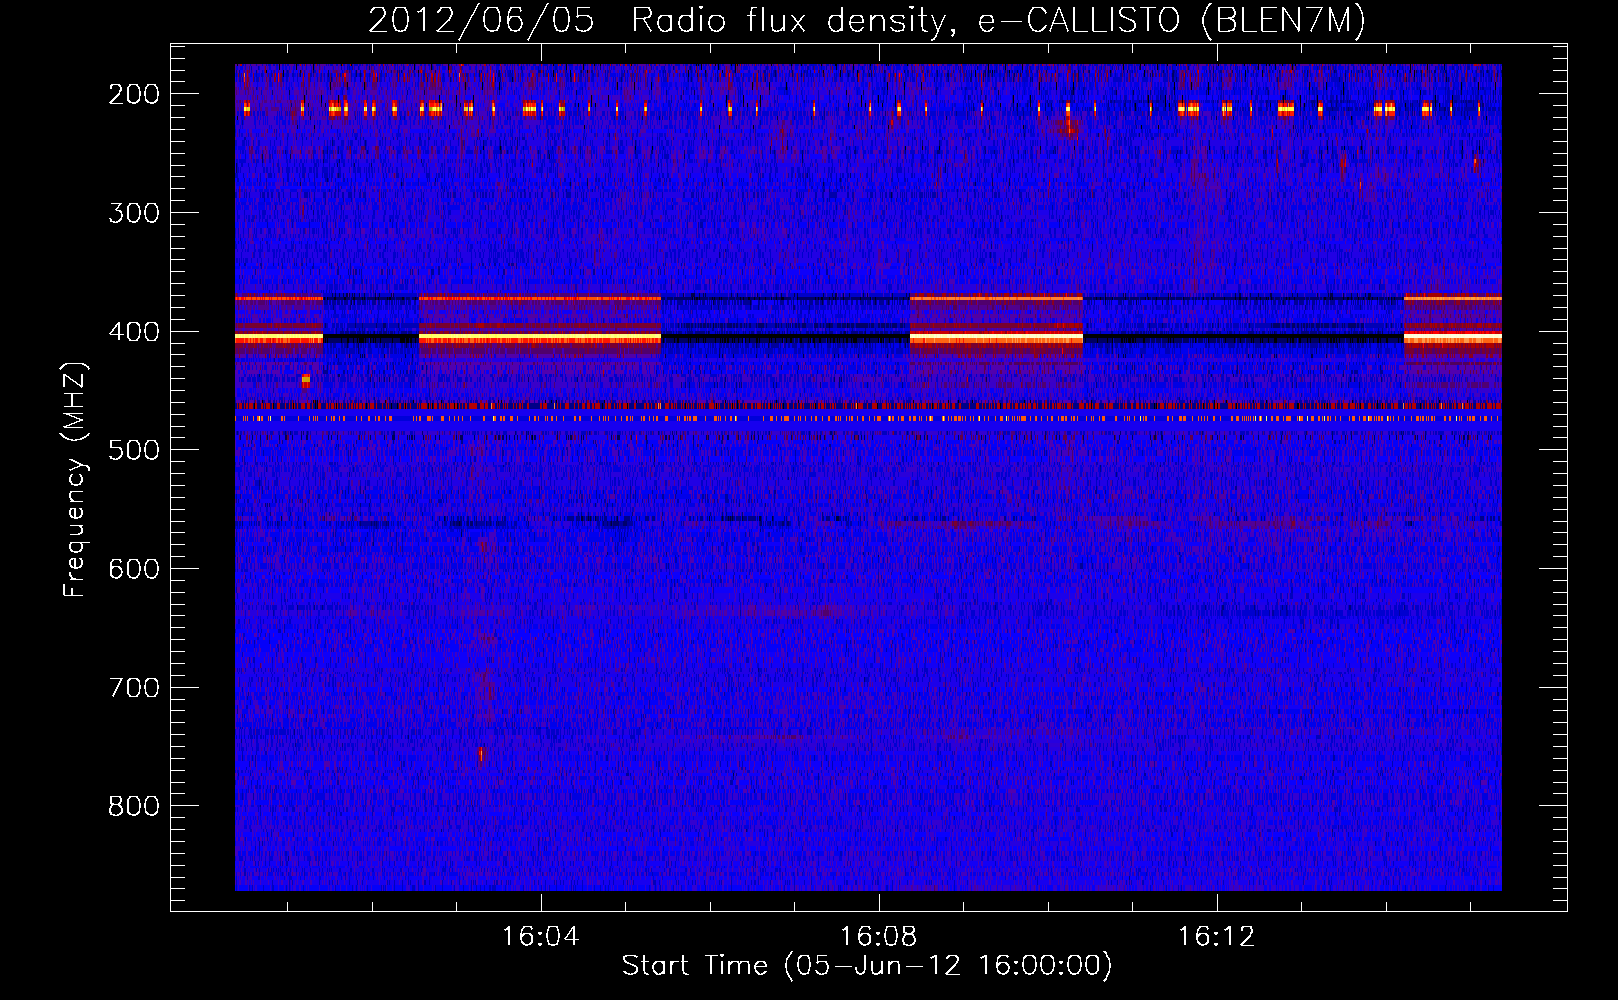Click the Frequency (MHZ) axis label
This screenshot has width=1618, height=1000.
[x=75, y=479]
